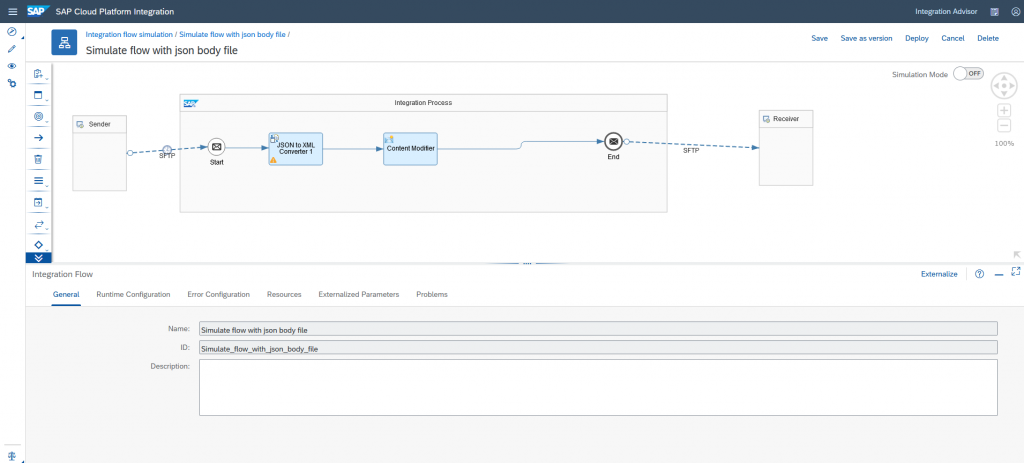Click the legal scales icon at sidebar bottom

(12, 455)
